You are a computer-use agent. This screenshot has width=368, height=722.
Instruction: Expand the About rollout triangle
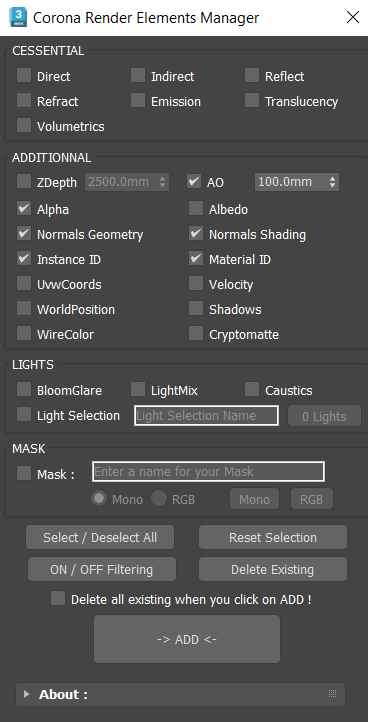click(x=27, y=694)
